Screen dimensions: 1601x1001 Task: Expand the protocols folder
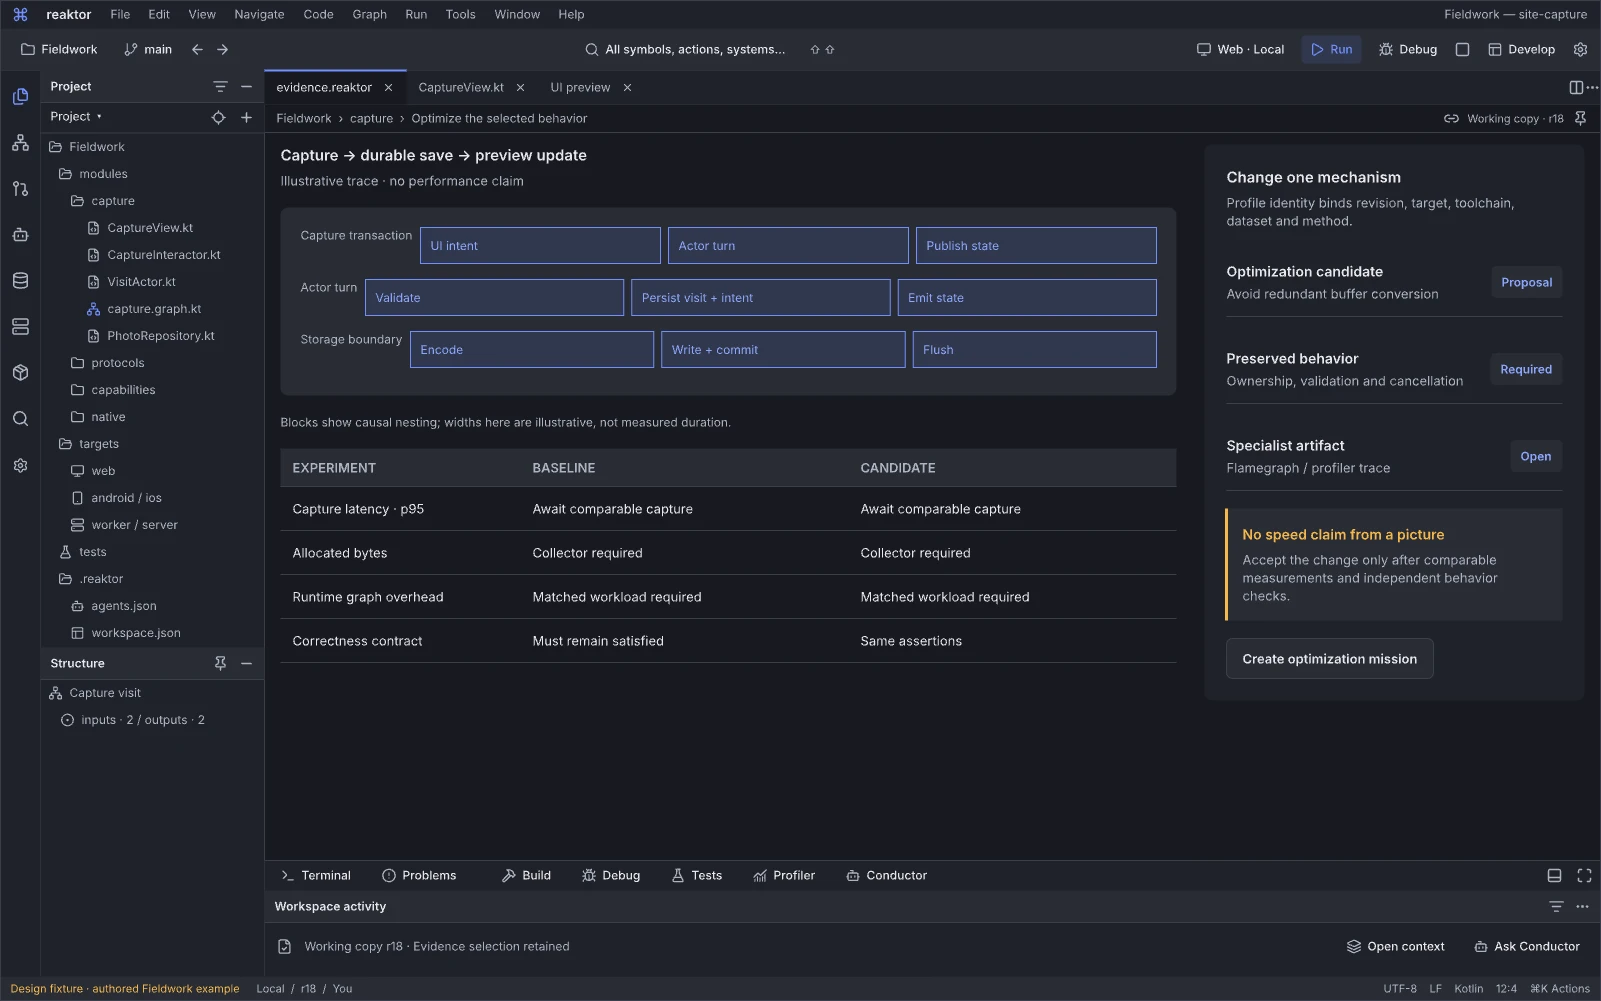coord(117,363)
